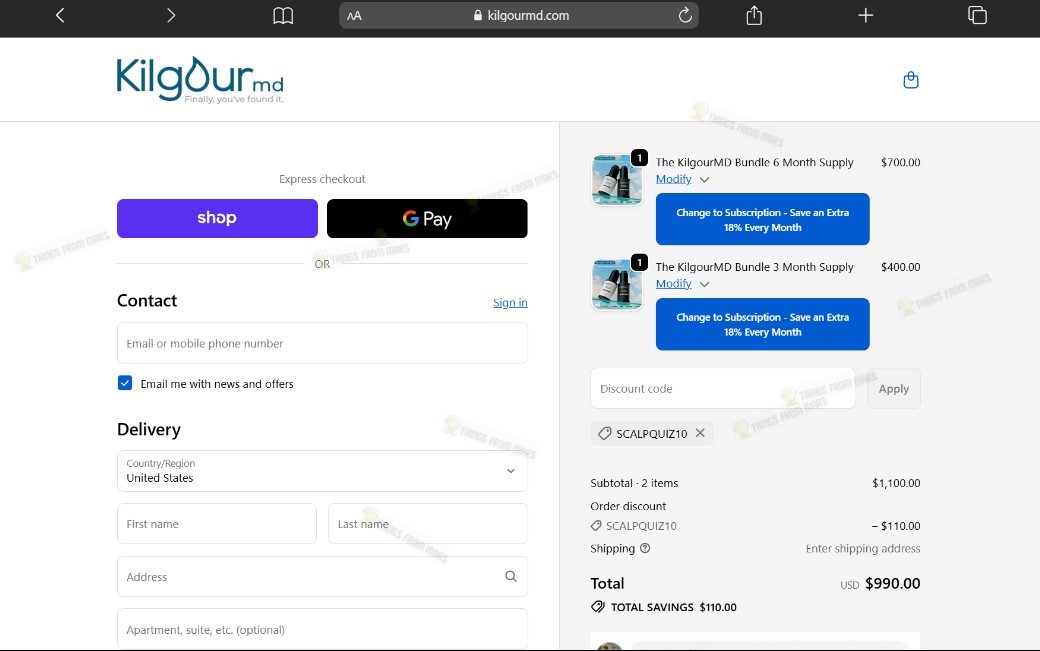1040x651 pixels.
Task: Click Modify under the 3 Month Supply bundle
Action: pos(673,284)
